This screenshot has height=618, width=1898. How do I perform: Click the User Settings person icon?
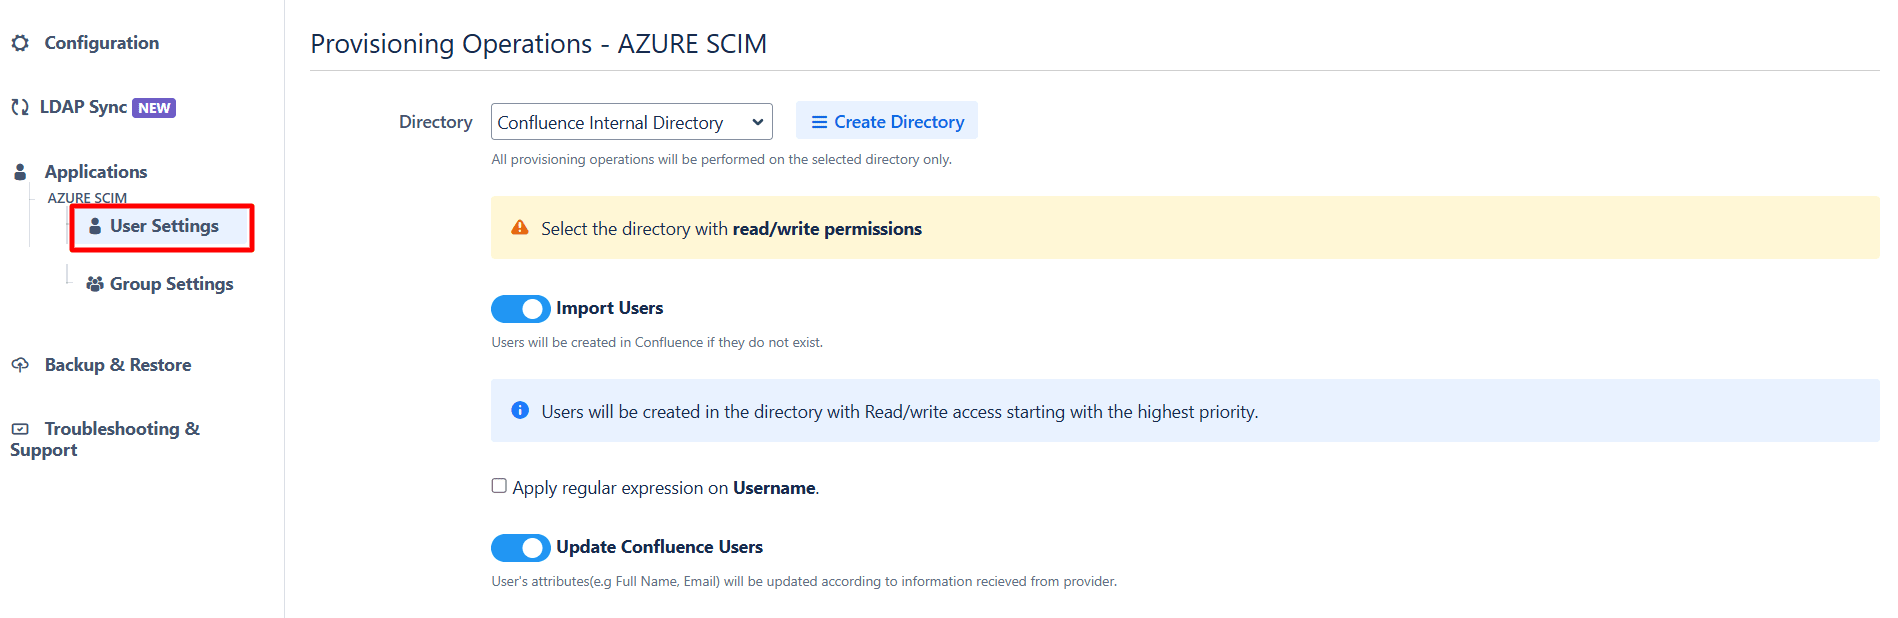[95, 226]
